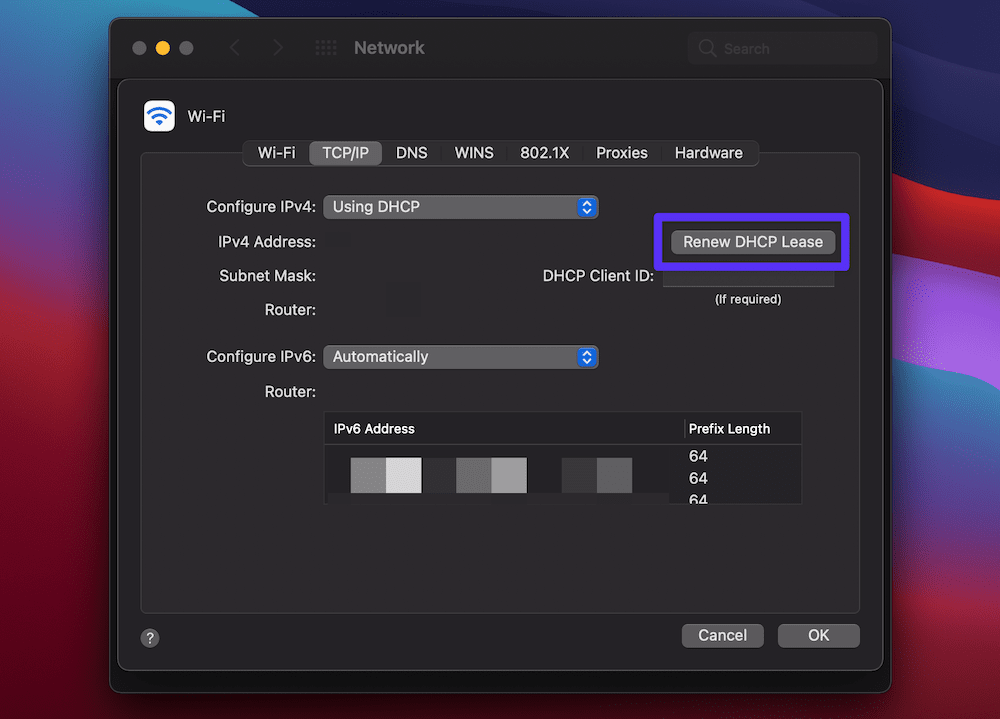Open the Configure IPv6 dropdown
Image resolution: width=1000 pixels, height=719 pixels.
pyautogui.click(x=460, y=356)
